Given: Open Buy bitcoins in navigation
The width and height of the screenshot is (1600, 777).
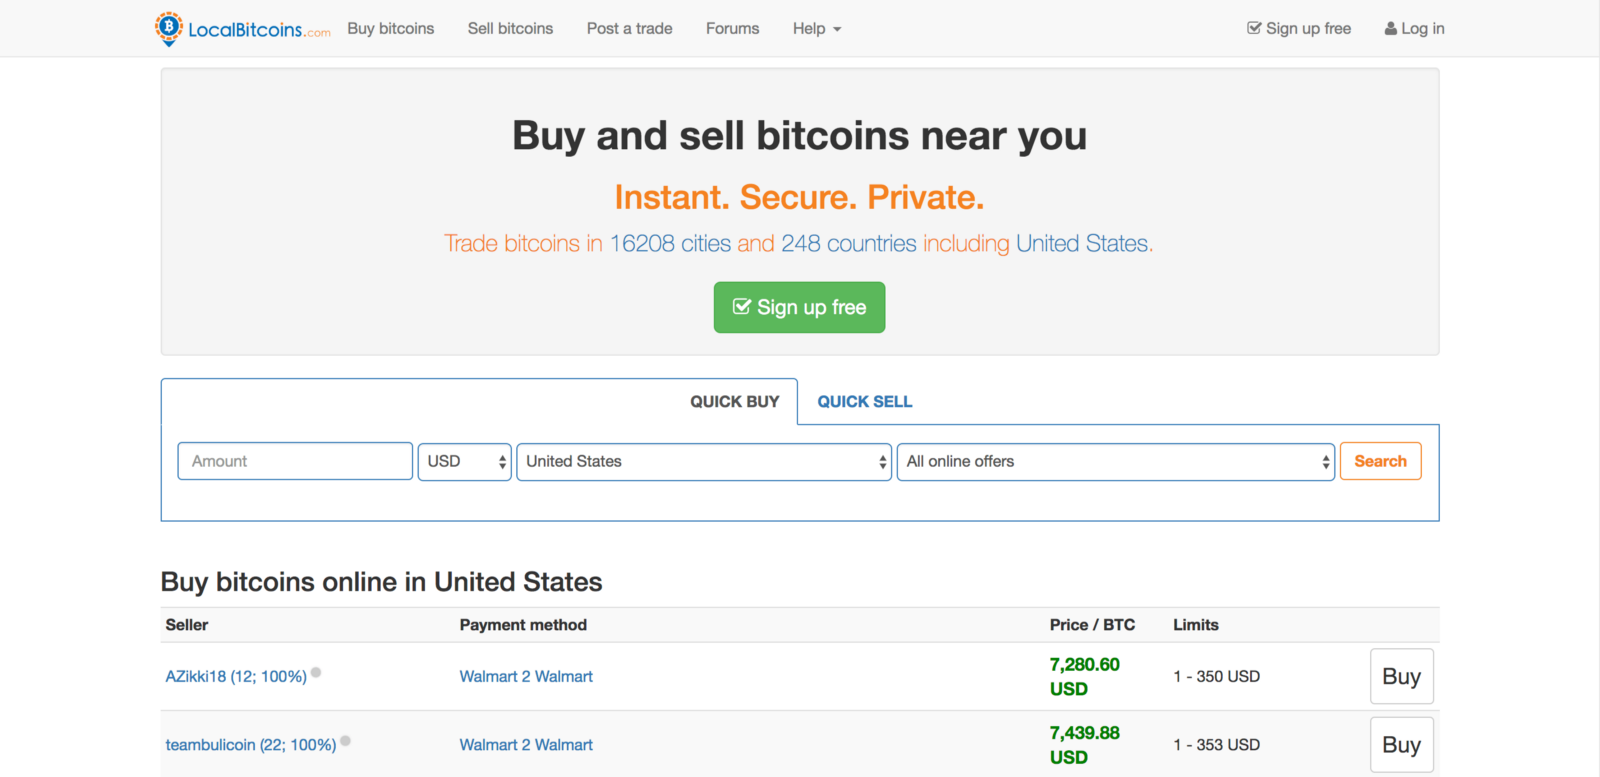Looking at the screenshot, I should point(391,28).
